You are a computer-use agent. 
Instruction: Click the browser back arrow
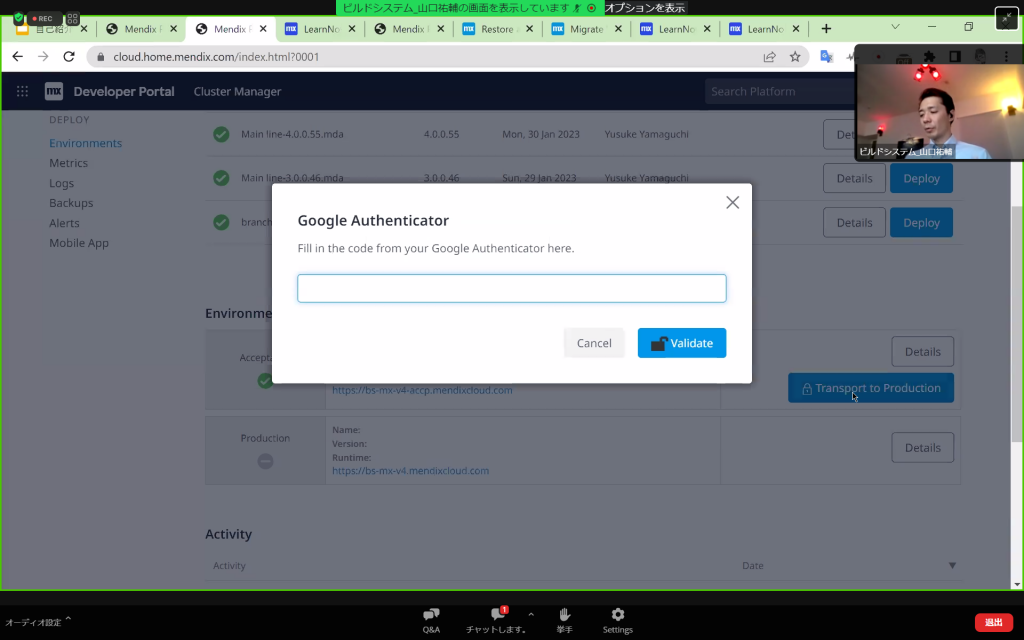18,57
